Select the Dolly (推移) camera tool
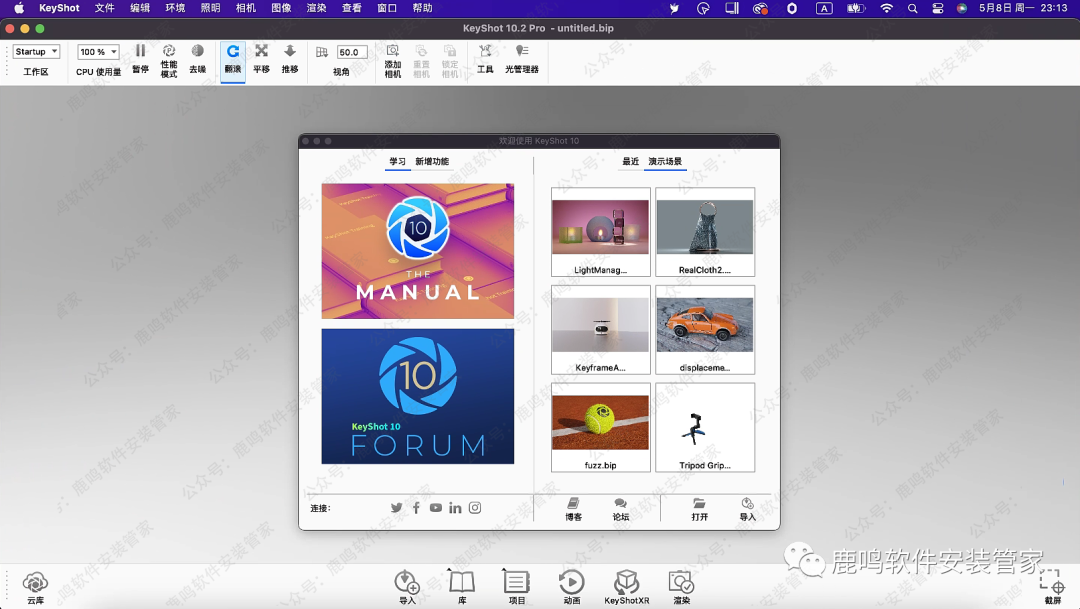The height and width of the screenshot is (609, 1080). 290,57
